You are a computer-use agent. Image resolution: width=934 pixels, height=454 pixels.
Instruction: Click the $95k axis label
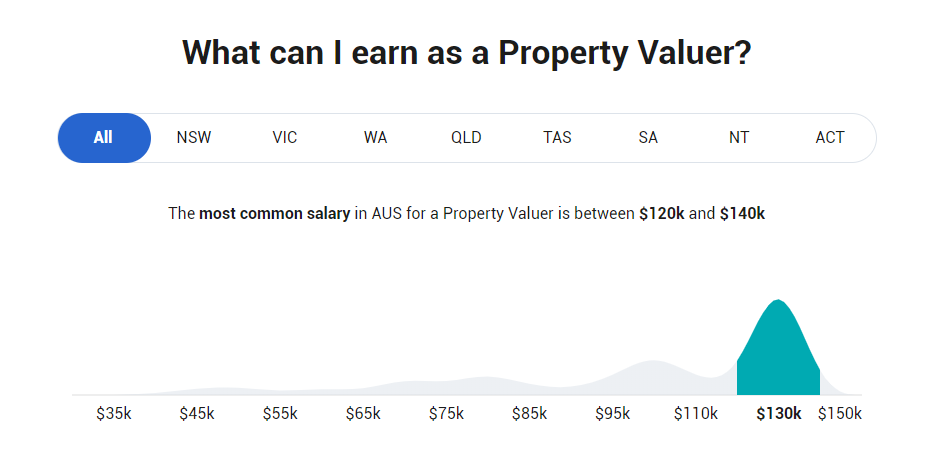612,414
